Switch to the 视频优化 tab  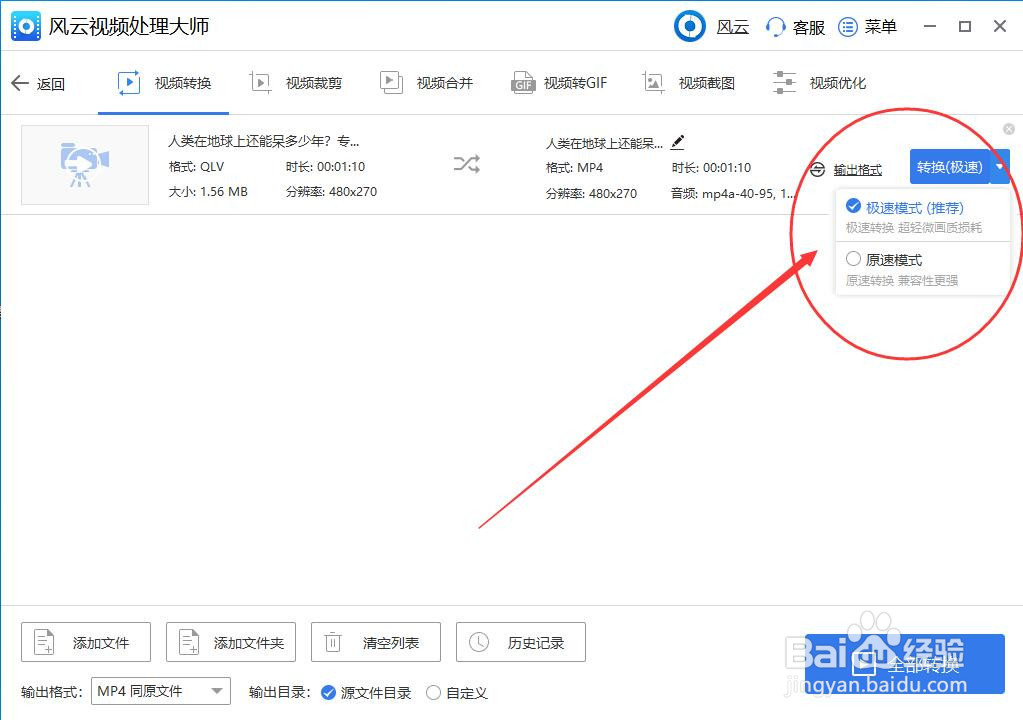click(819, 83)
